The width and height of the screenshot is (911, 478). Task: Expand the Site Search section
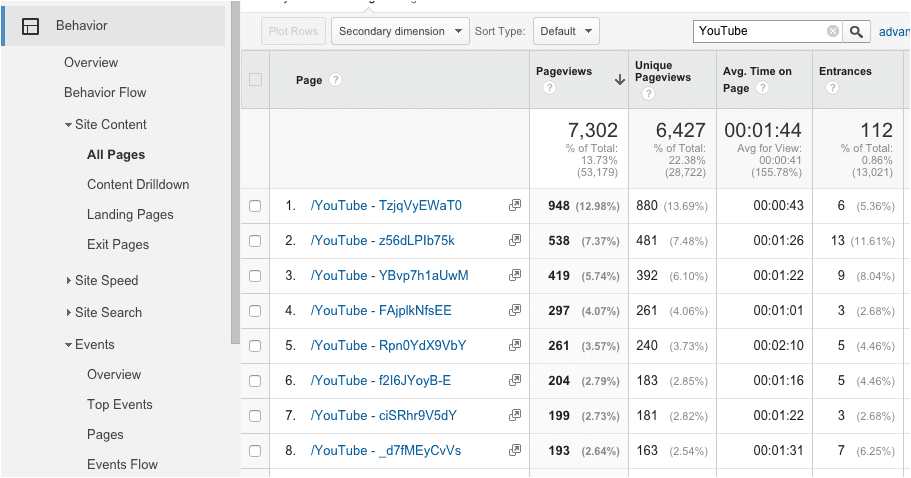(x=69, y=312)
